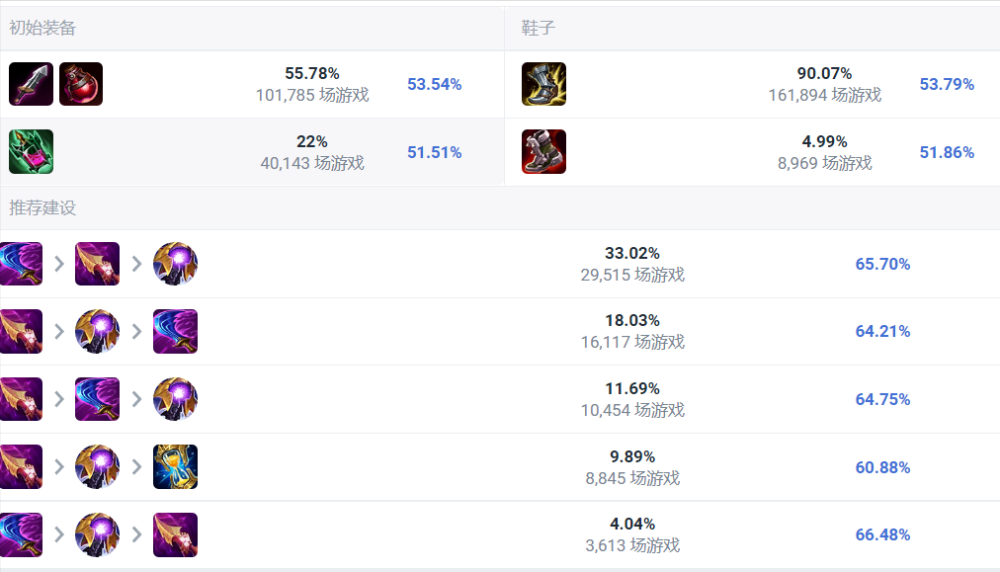Select first item of the 33.02% build

[x=21, y=264]
